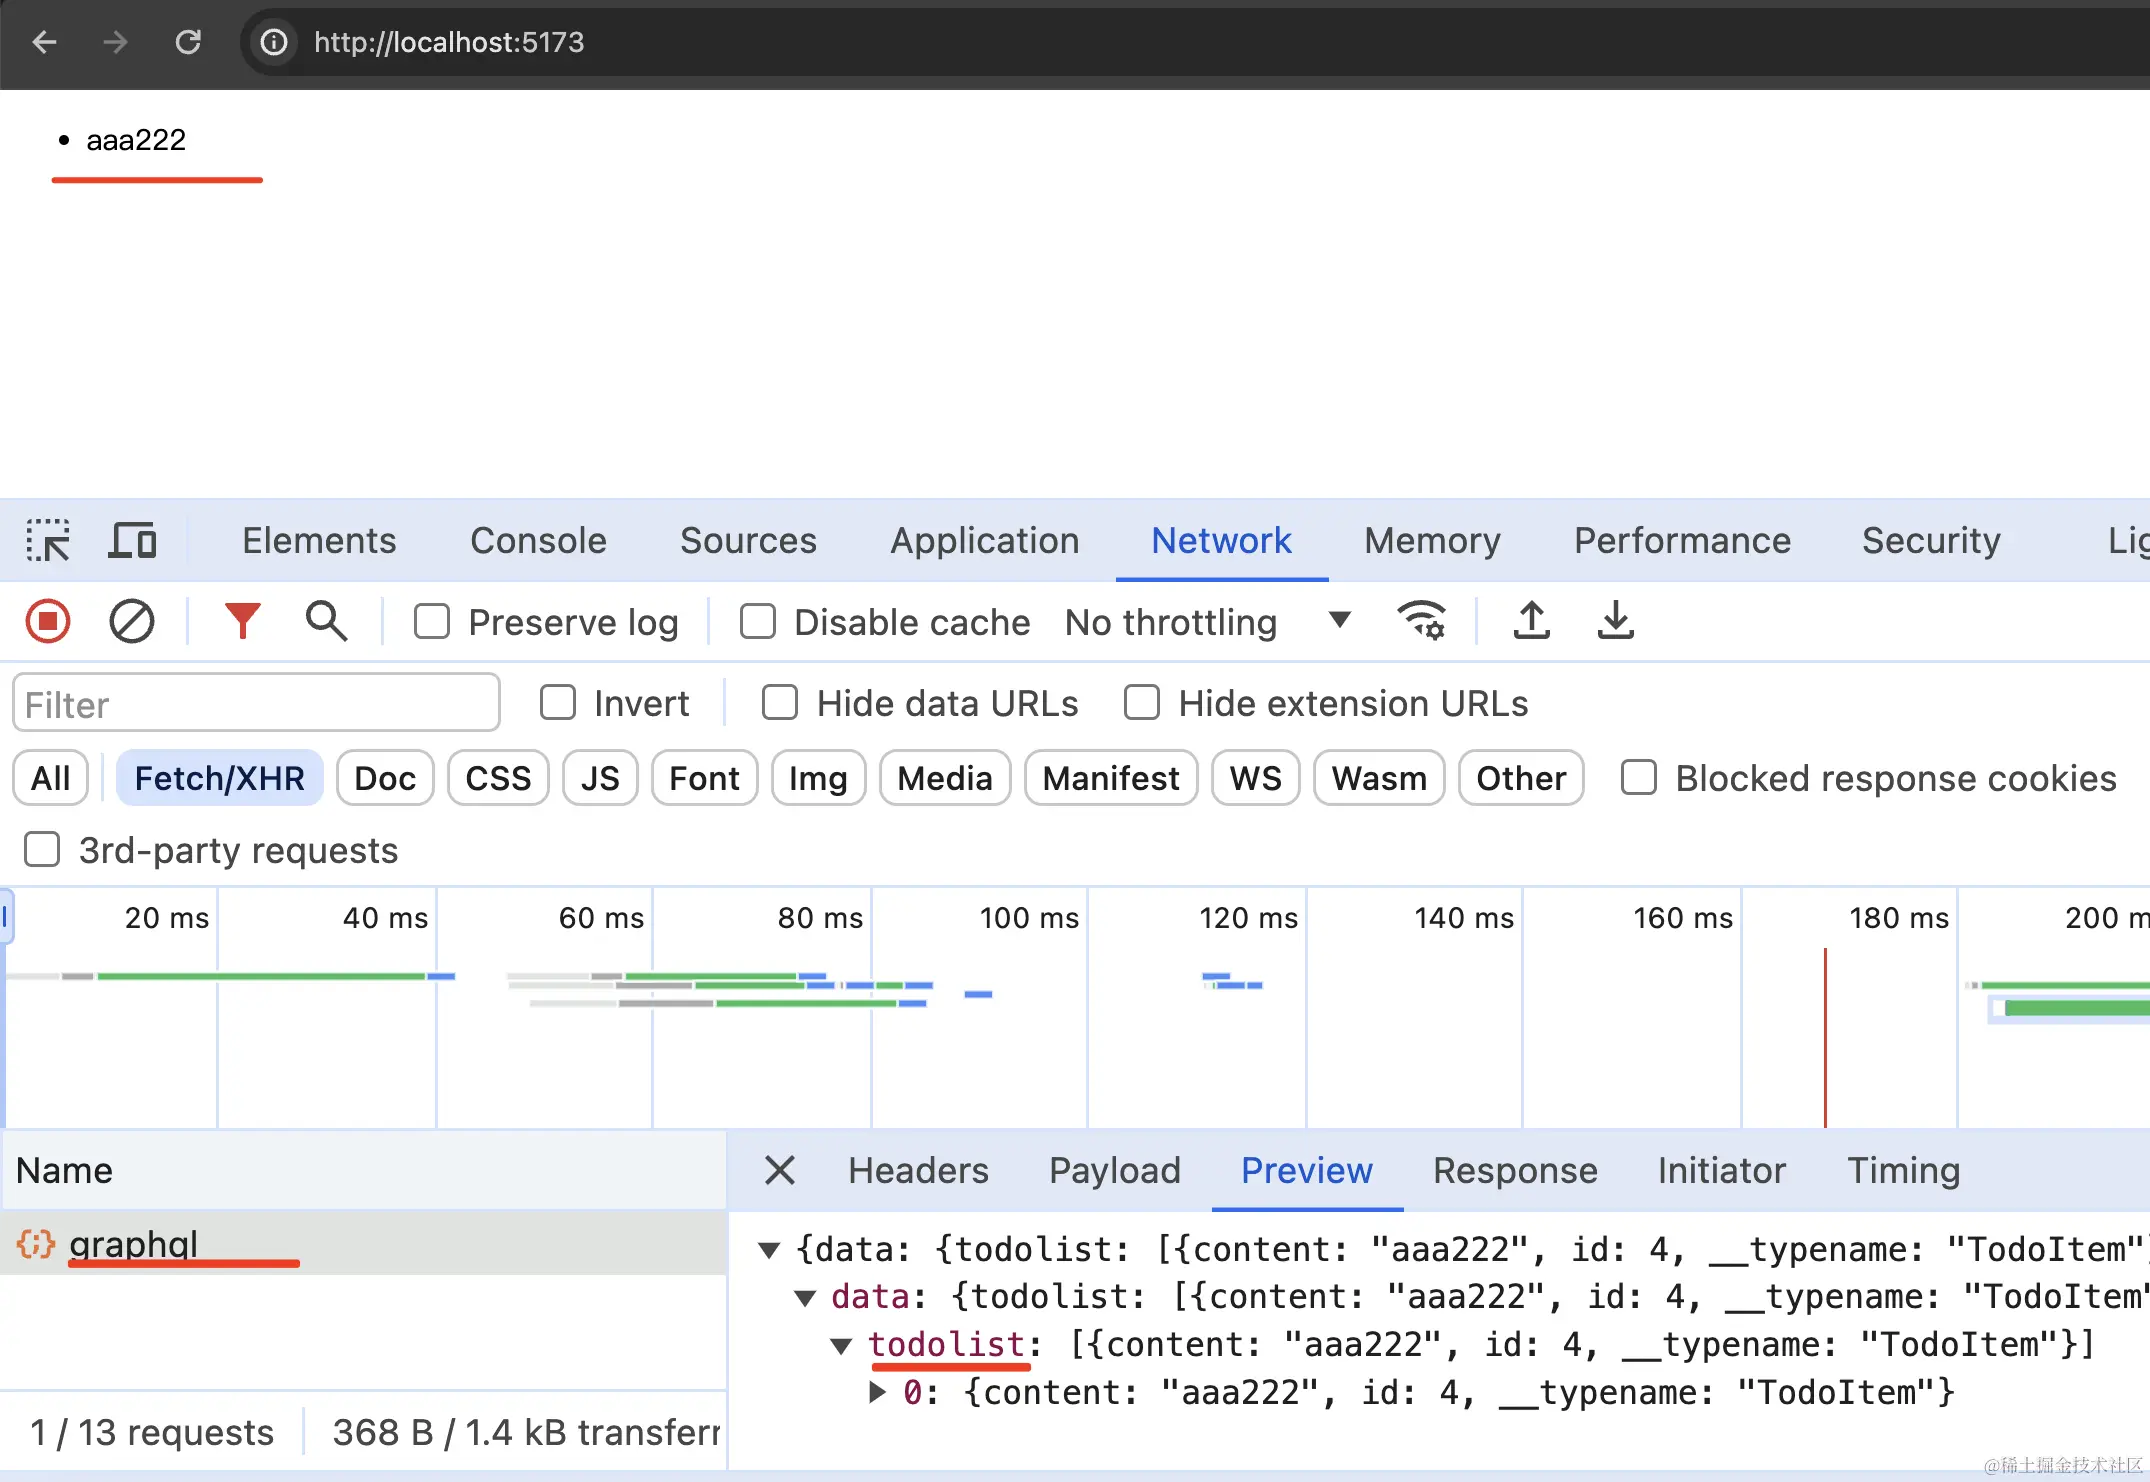Stop recording network log
Screen dimensions: 2150x1482
click(47, 621)
